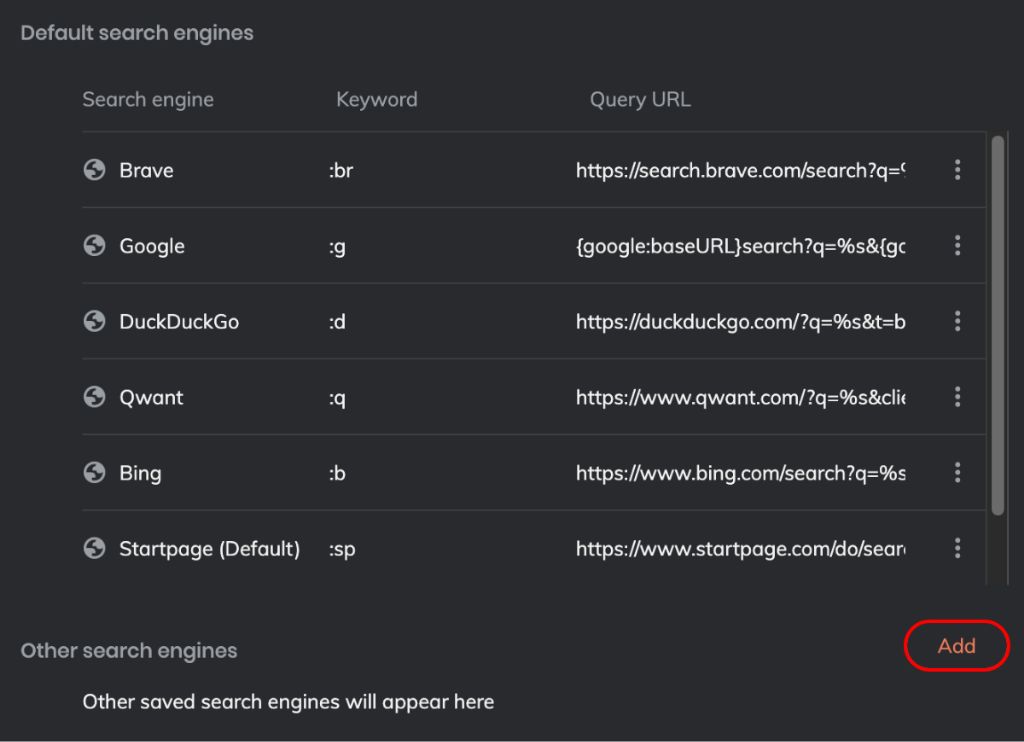This screenshot has width=1024, height=742.
Task: Click the Google keyword :g
Action: [x=337, y=246]
